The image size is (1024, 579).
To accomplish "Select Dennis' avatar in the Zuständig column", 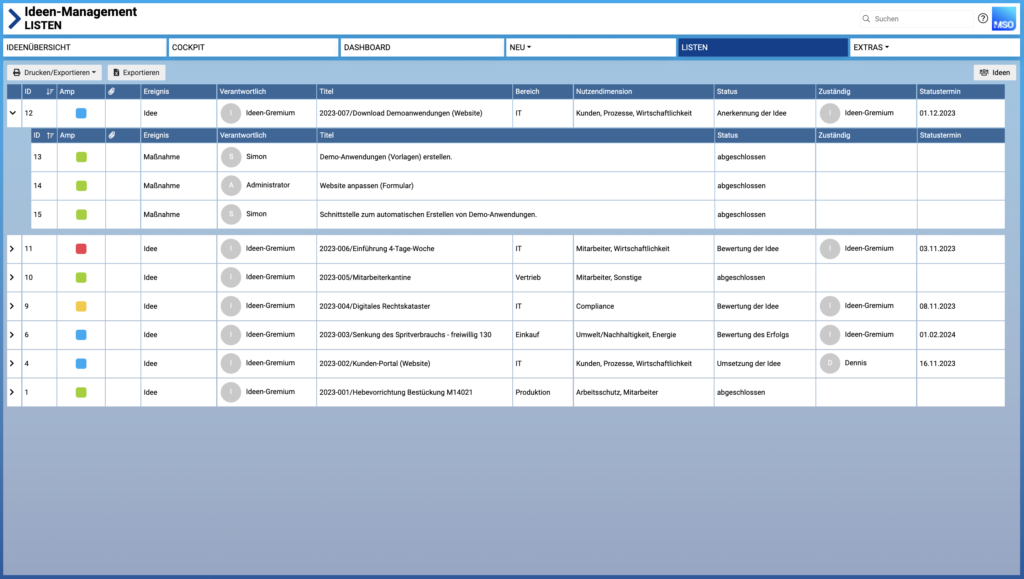I will [x=829, y=363].
